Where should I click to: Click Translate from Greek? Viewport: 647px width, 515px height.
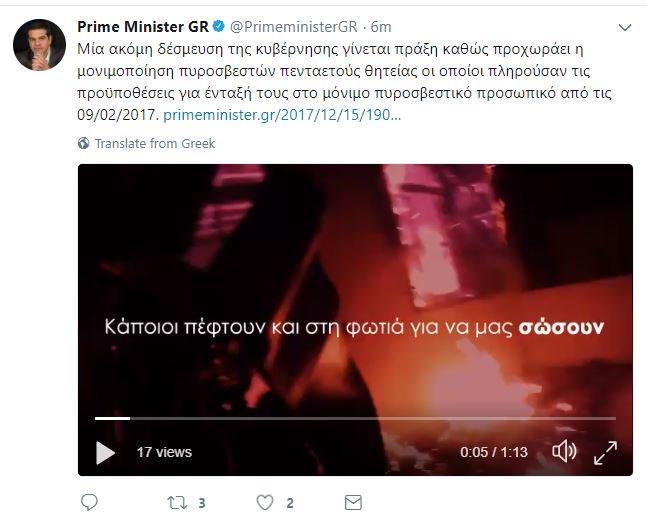155,143
